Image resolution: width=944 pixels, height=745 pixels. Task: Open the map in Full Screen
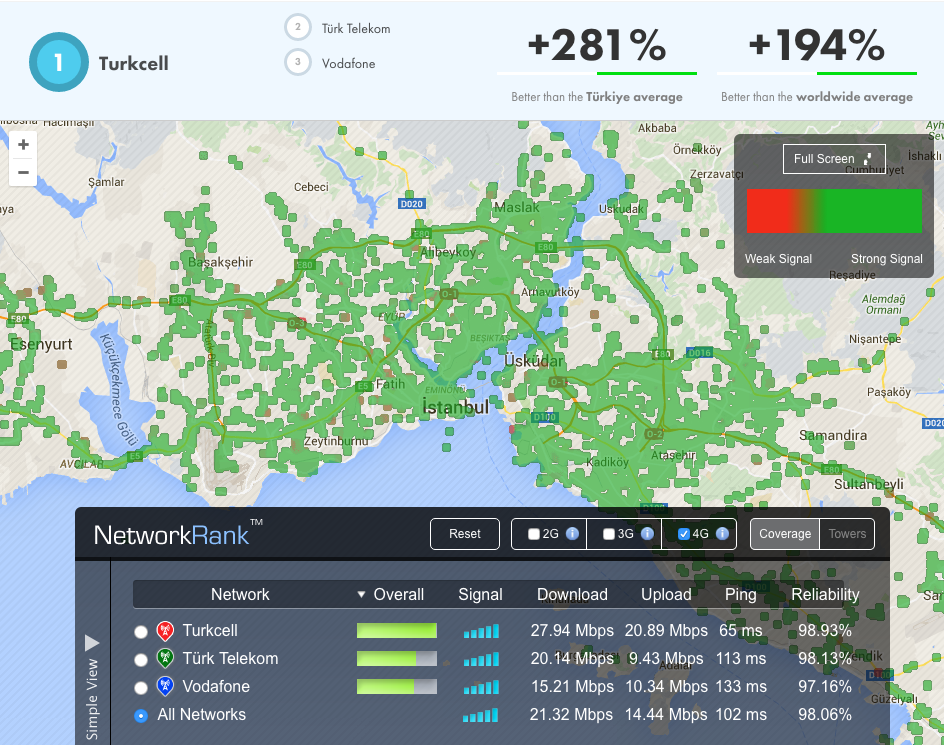(834, 159)
